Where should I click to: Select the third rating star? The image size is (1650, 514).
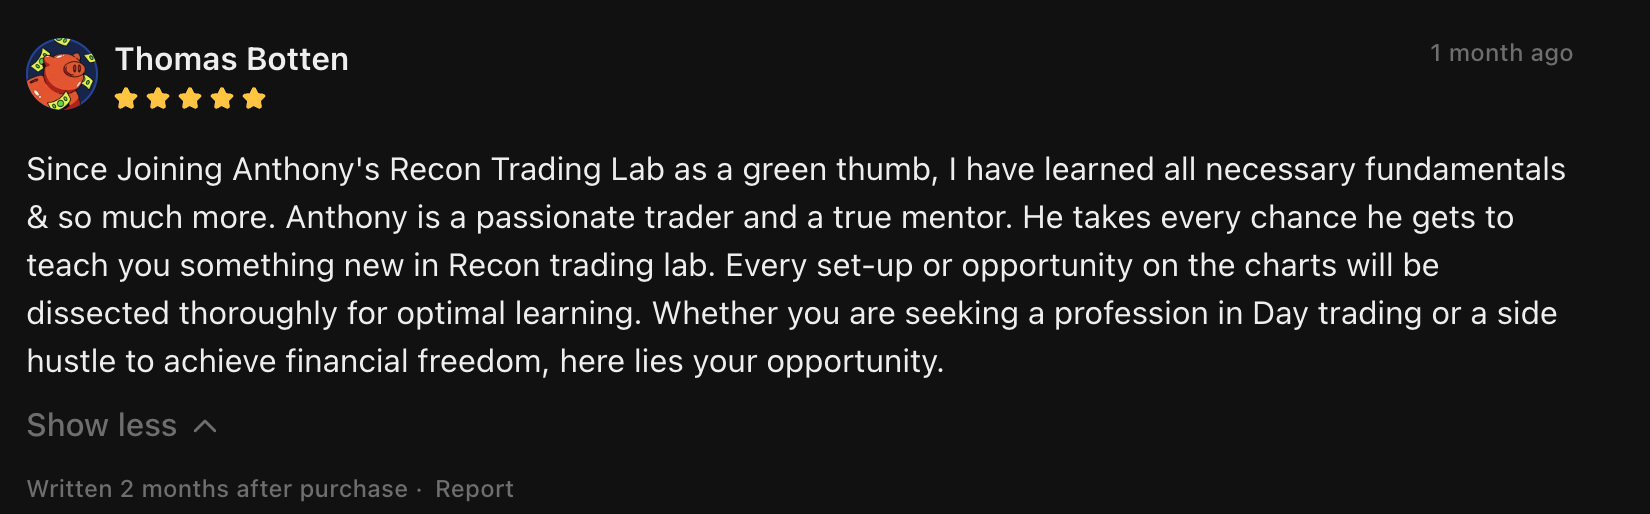pos(190,98)
